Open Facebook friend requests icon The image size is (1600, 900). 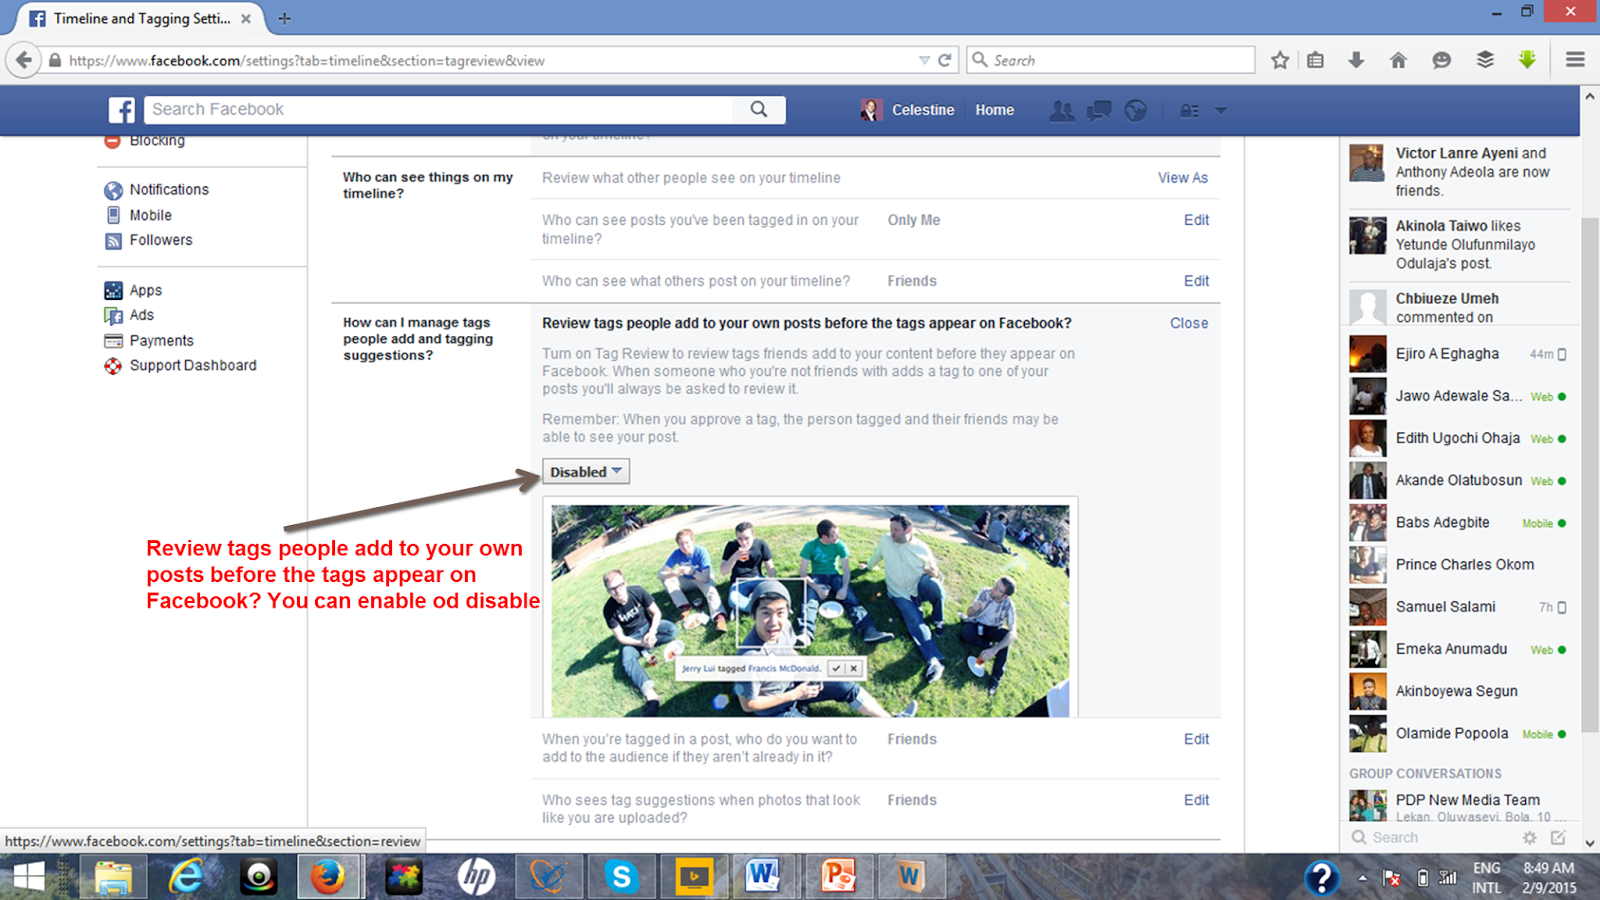[x=1061, y=110]
